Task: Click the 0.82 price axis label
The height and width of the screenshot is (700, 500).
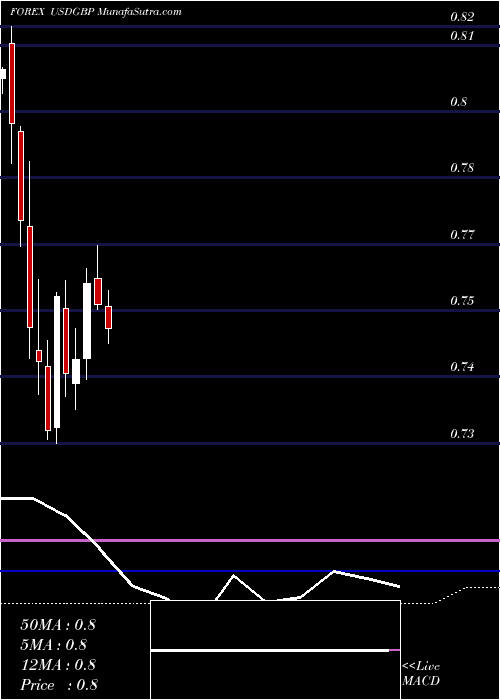Action: pos(462,17)
